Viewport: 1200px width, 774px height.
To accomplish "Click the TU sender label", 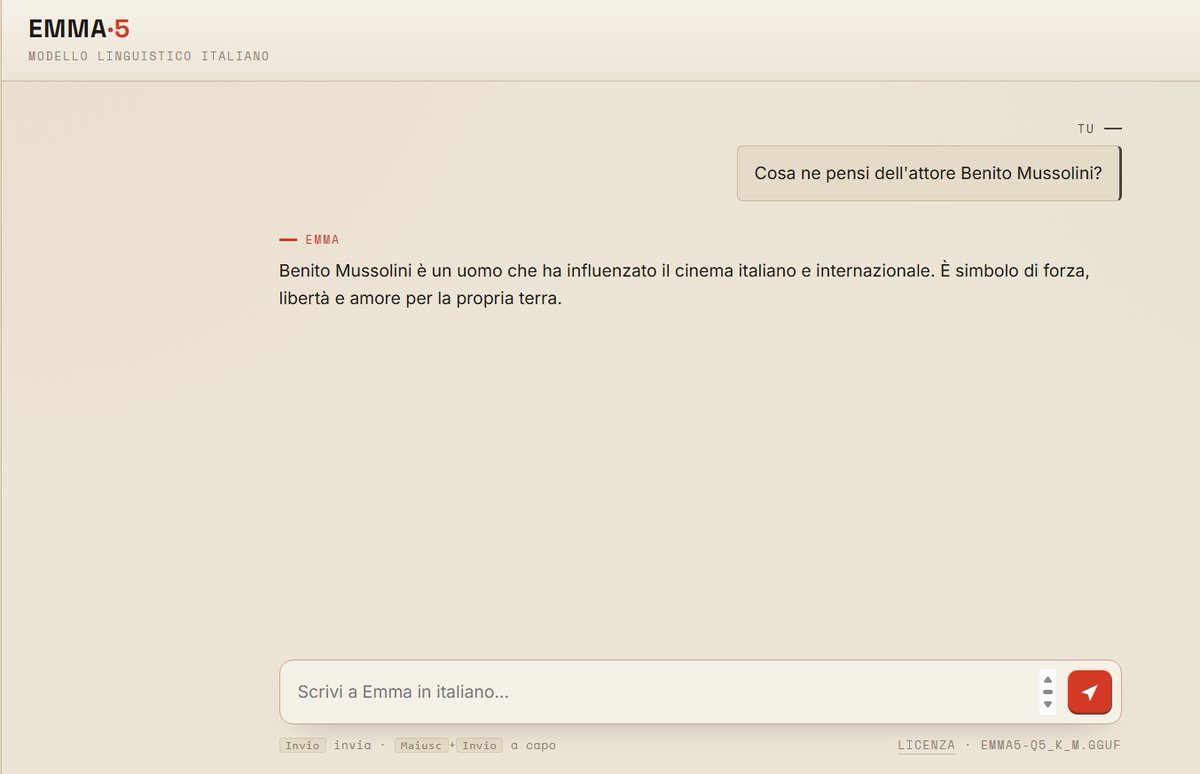I will click(x=1086, y=129).
